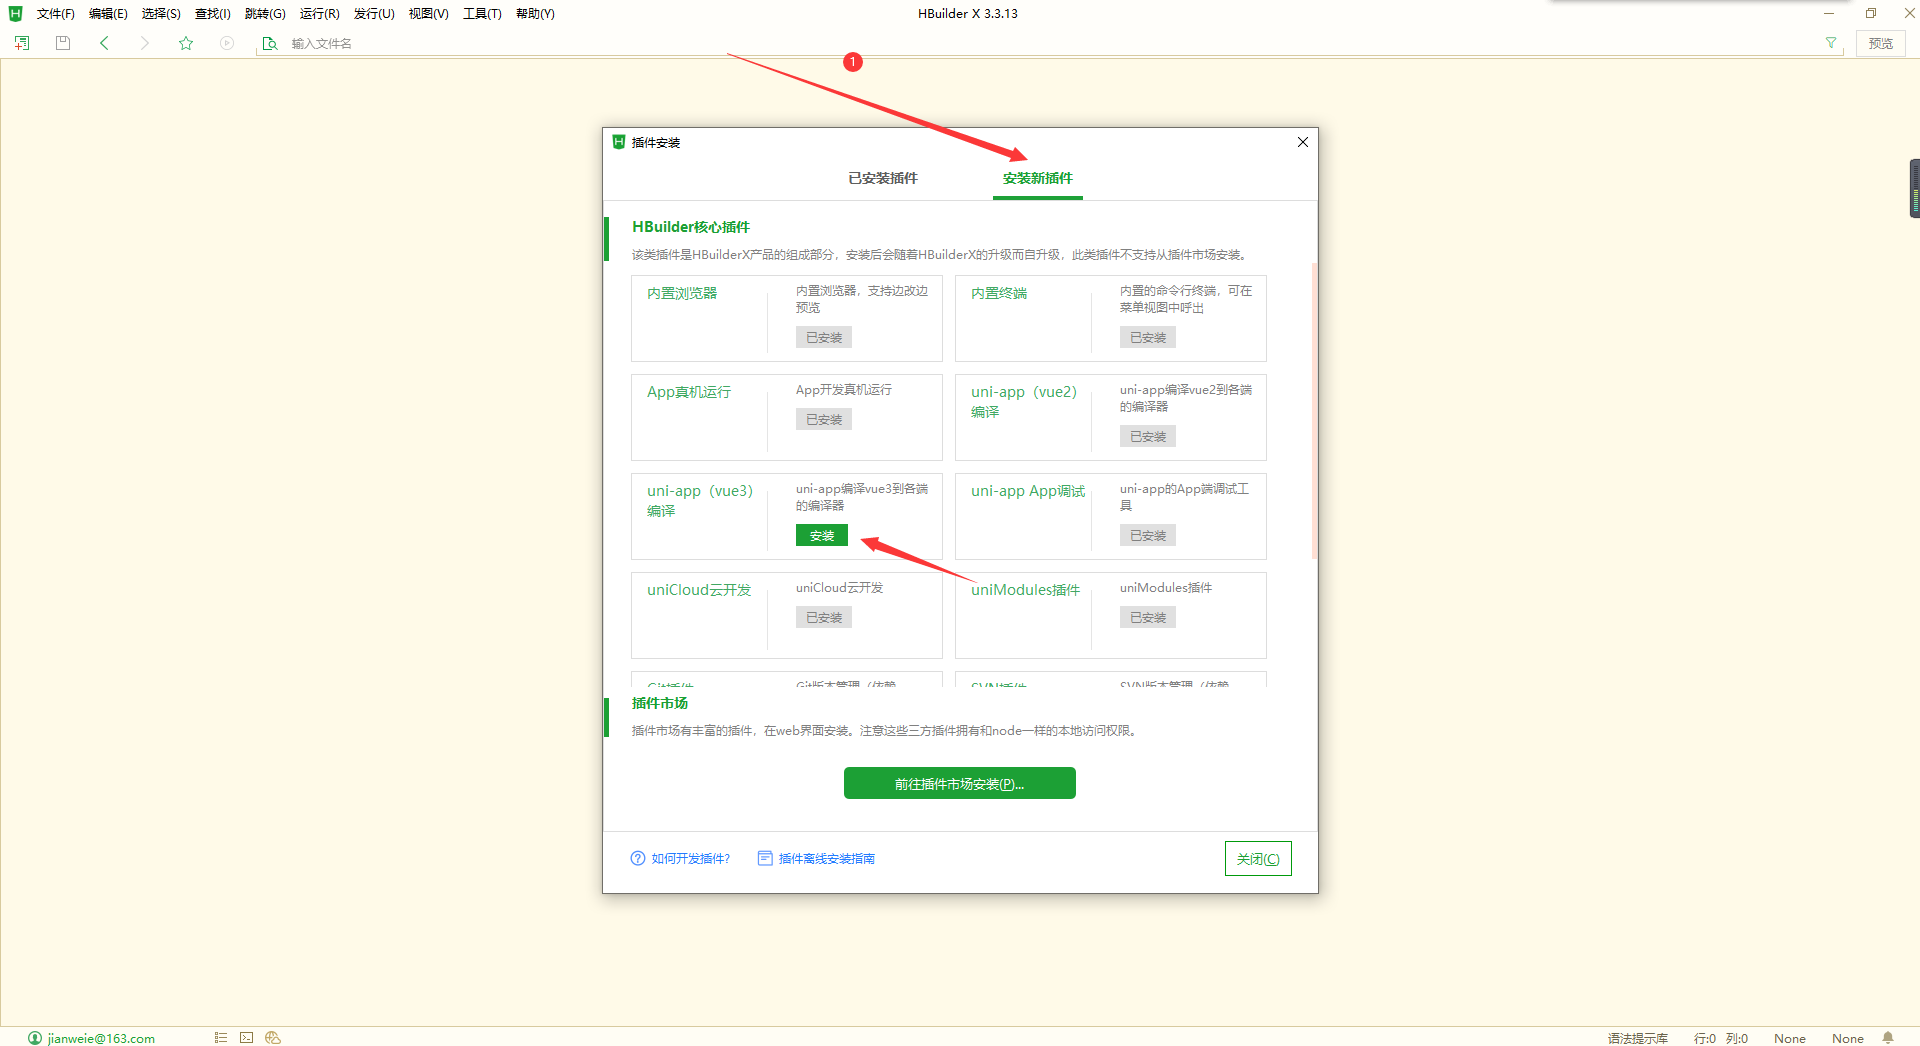Open the terminal icon in status bar
1920x1046 pixels.
[247, 1038]
